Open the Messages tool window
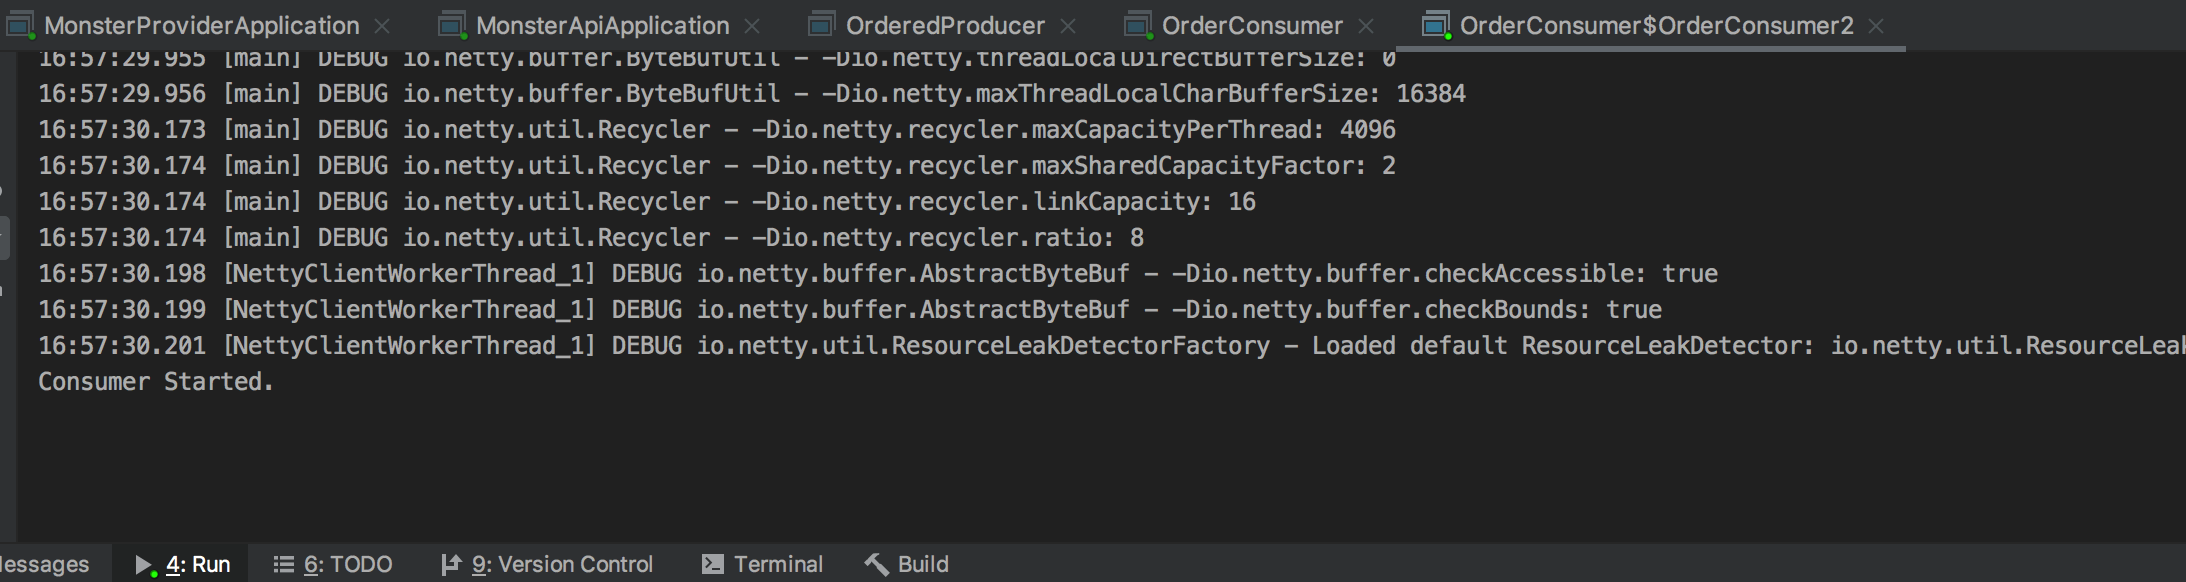Image resolution: width=2186 pixels, height=582 pixels. click(44, 565)
